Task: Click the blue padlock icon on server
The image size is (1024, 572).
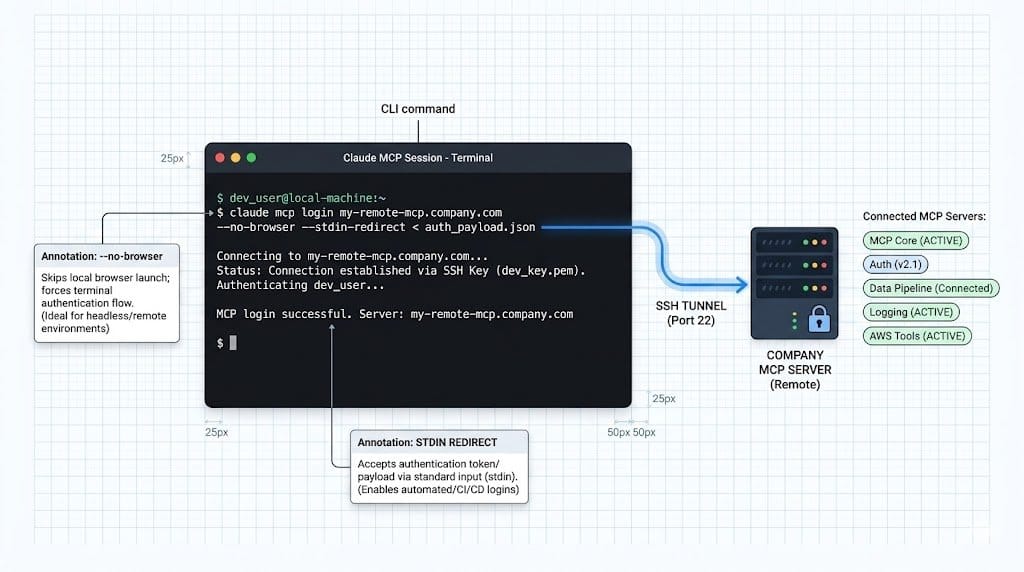Action: pos(819,319)
